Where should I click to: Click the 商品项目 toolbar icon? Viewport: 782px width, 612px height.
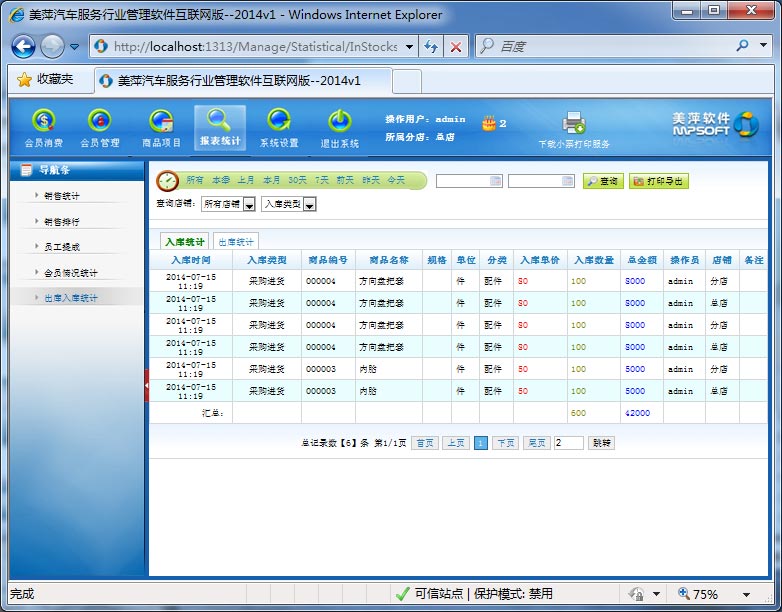161,122
